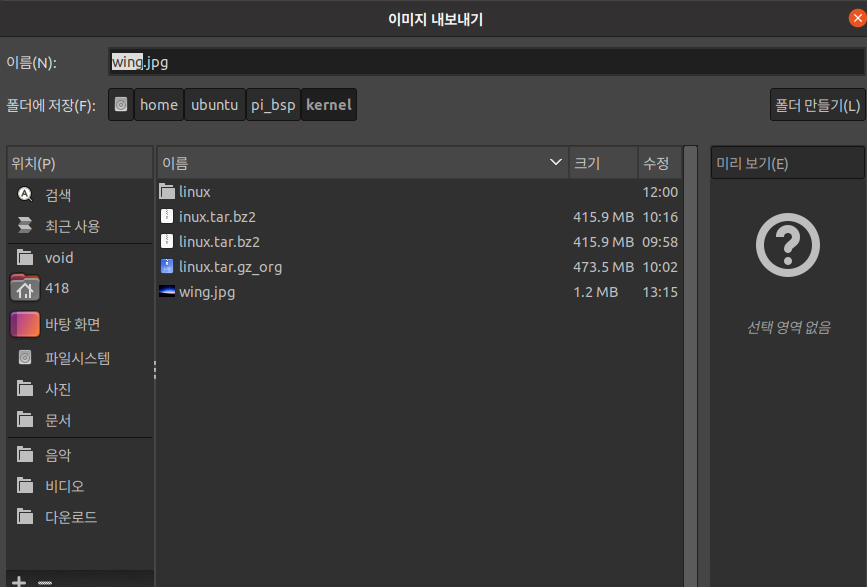The width and height of the screenshot is (867, 587).
Task: Go to pi_bsp in the path bar
Action: click(x=273, y=104)
